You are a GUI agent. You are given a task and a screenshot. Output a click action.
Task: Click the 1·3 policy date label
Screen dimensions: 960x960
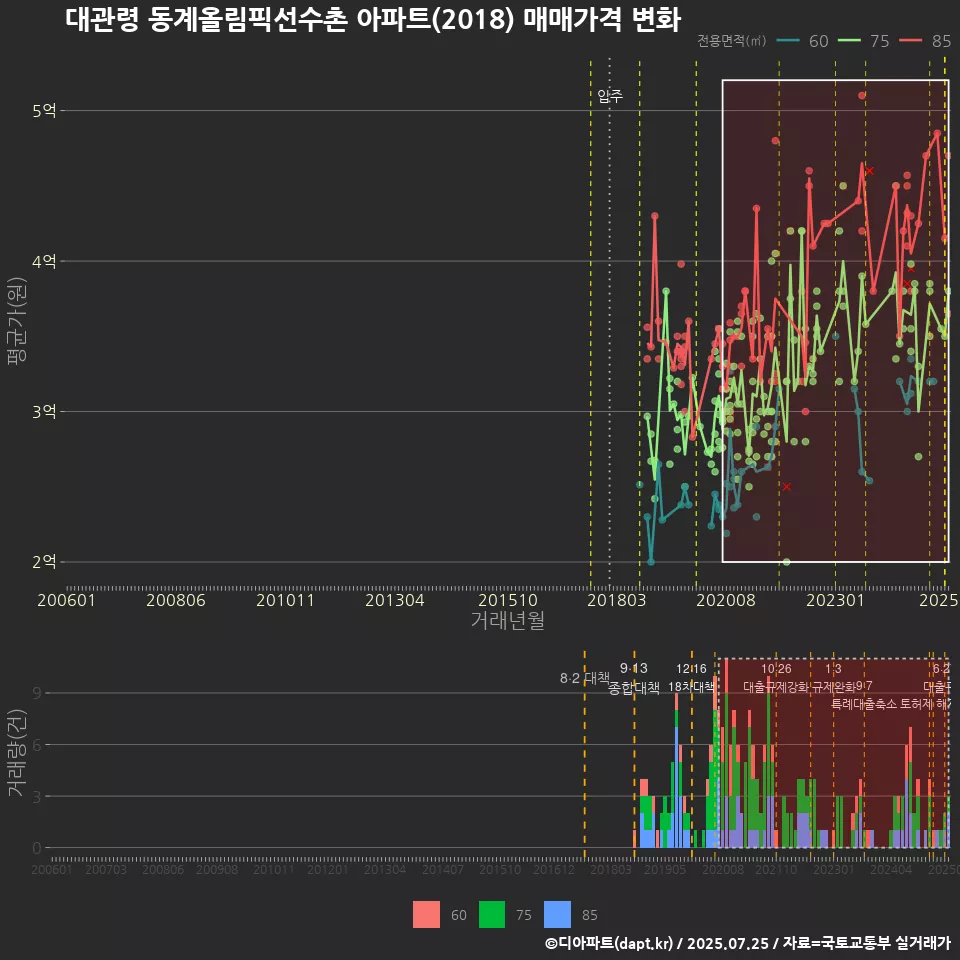833,669
